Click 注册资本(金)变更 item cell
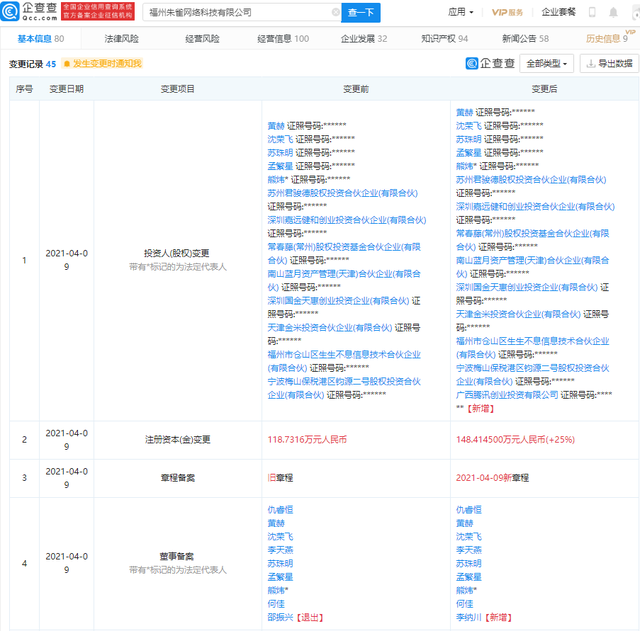Screen dimensions: 640x631 click(178, 440)
